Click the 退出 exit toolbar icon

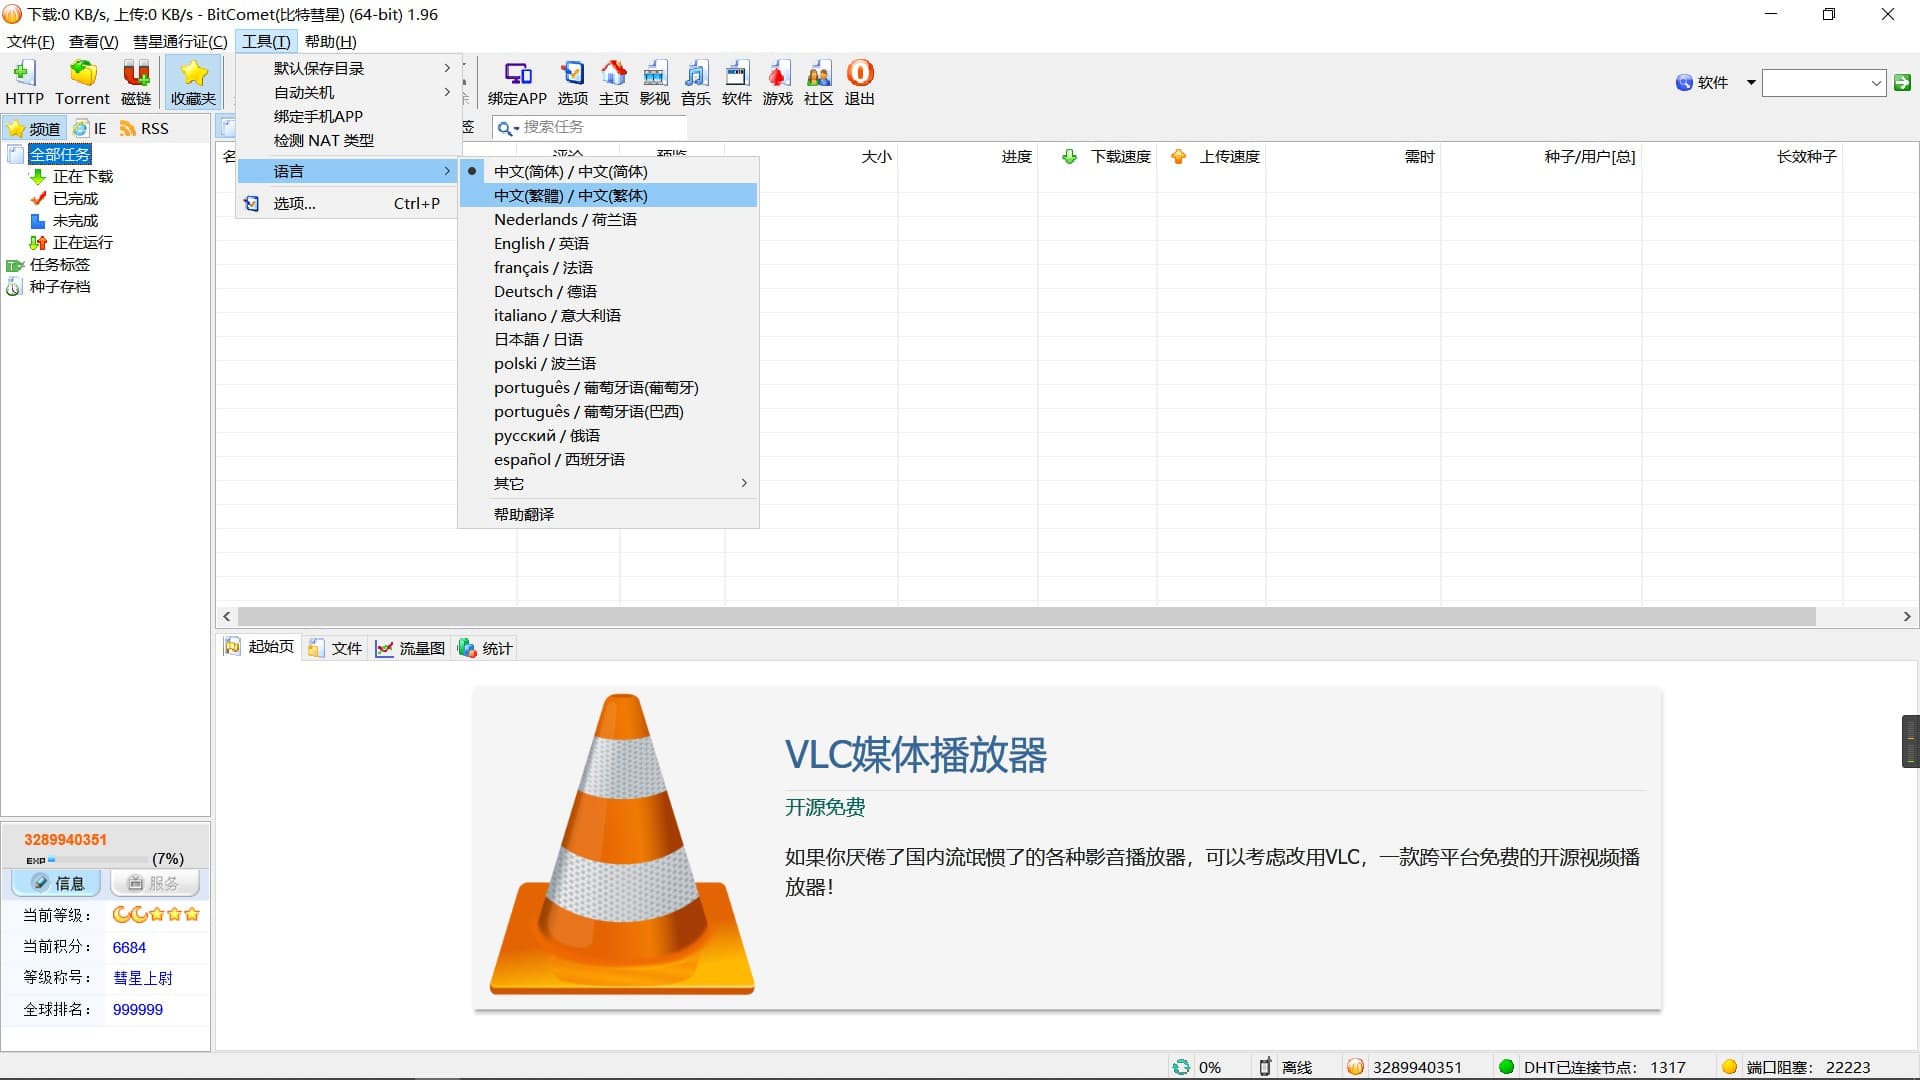coord(859,82)
